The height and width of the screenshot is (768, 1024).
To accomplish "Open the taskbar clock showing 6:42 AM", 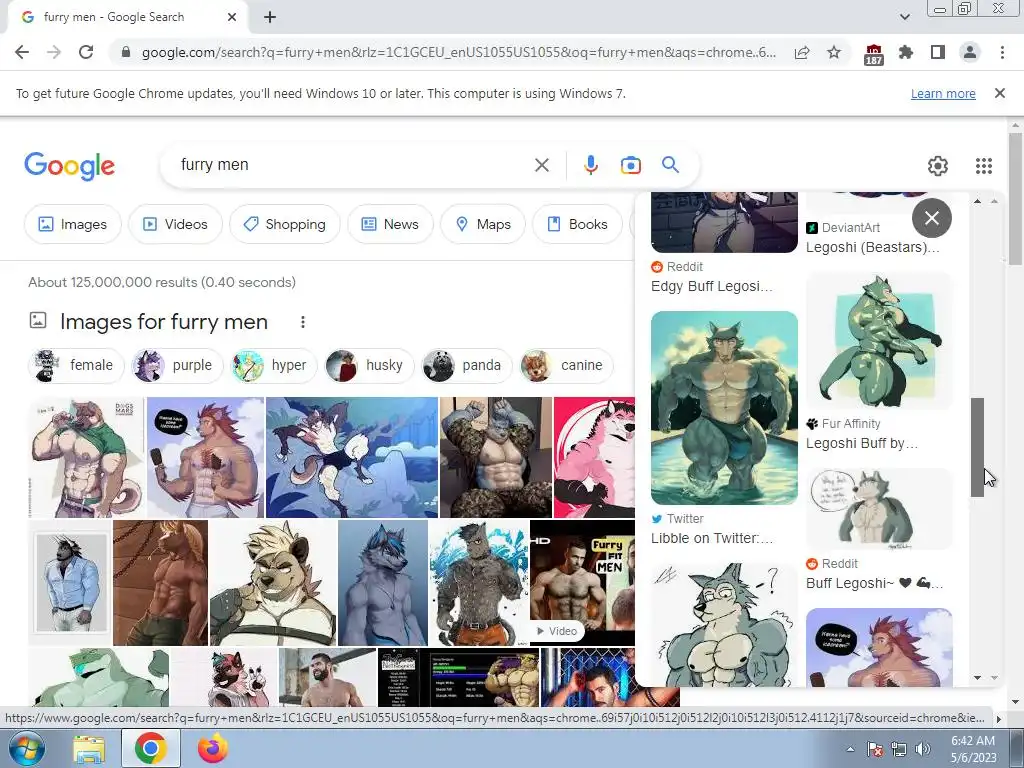I will [973, 749].
